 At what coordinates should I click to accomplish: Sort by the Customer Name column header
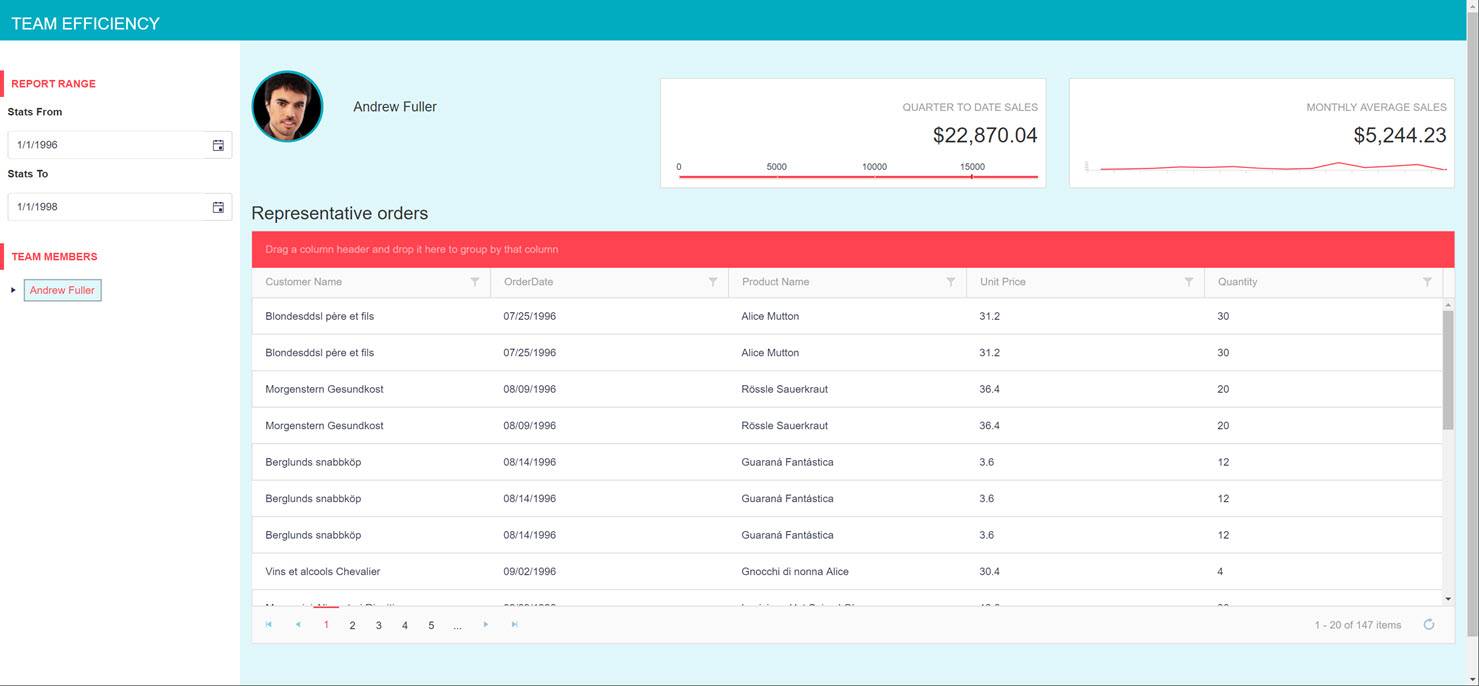pyautogui.click(x=304, y=282)
